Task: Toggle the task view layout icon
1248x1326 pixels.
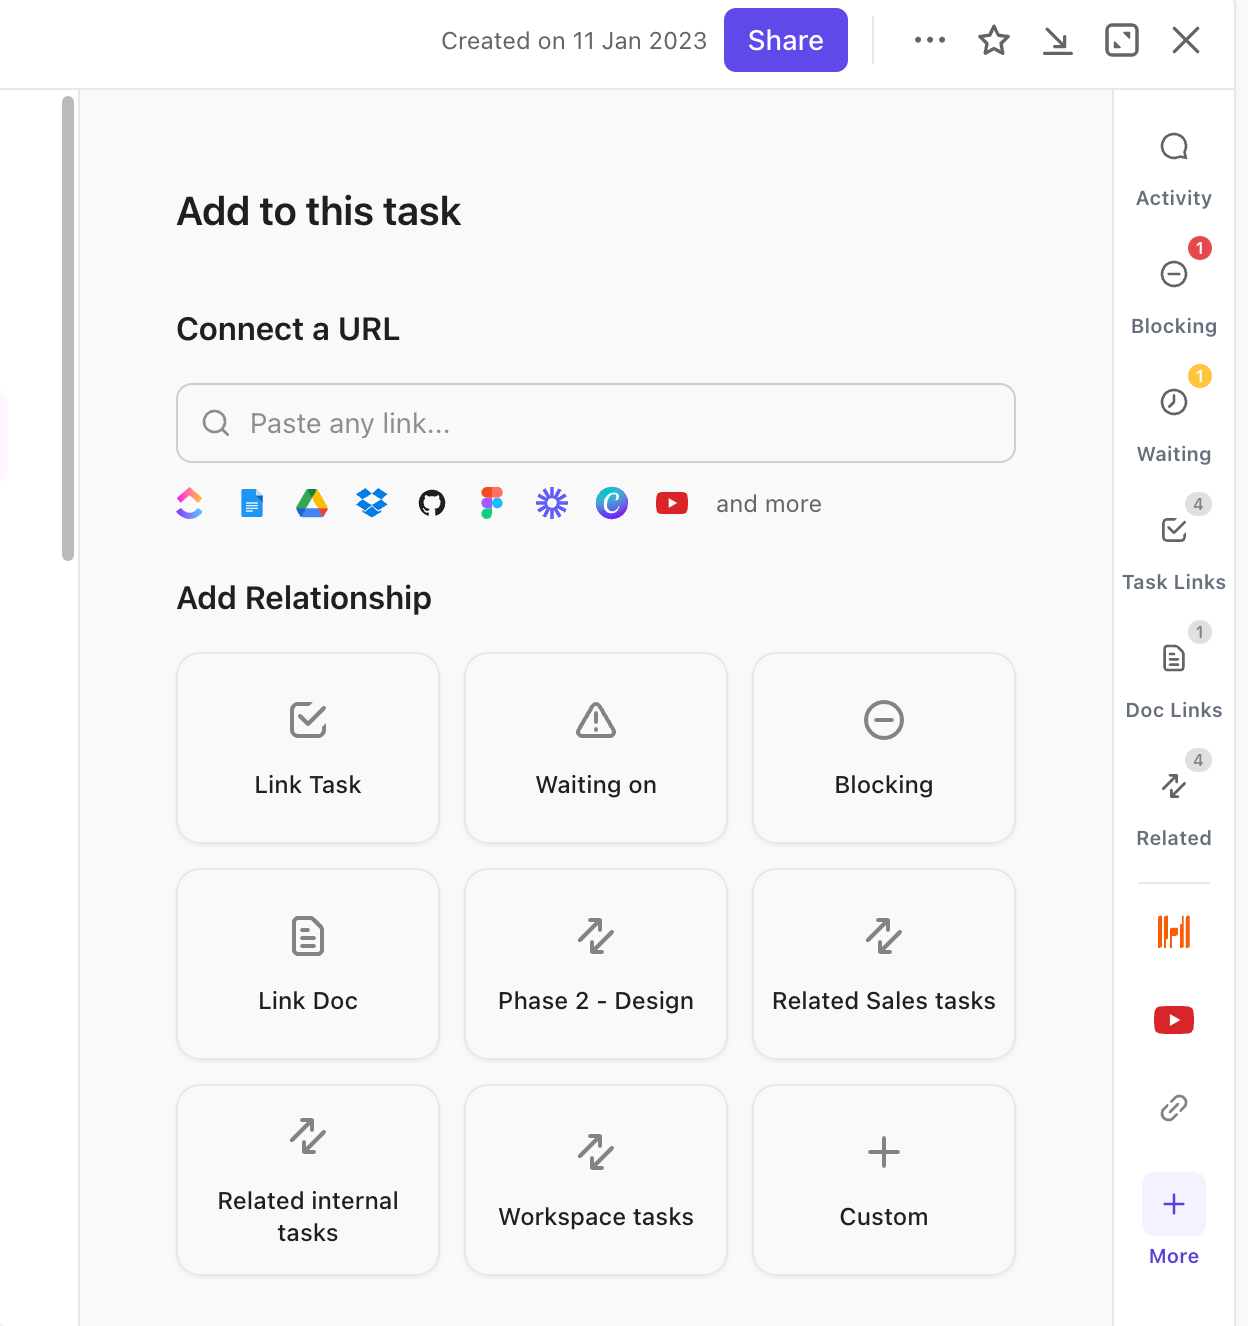Action: [1121, 41]
